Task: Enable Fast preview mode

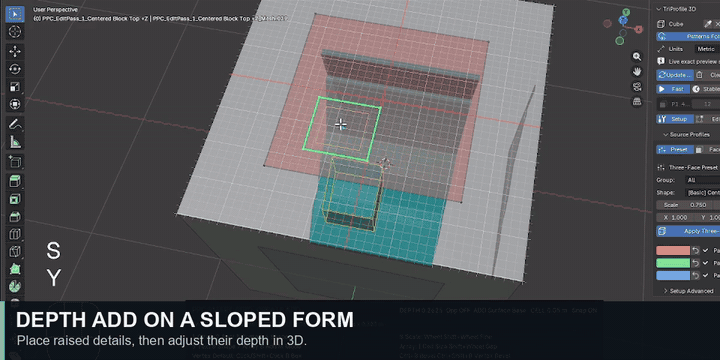Action: coord(674,89)
